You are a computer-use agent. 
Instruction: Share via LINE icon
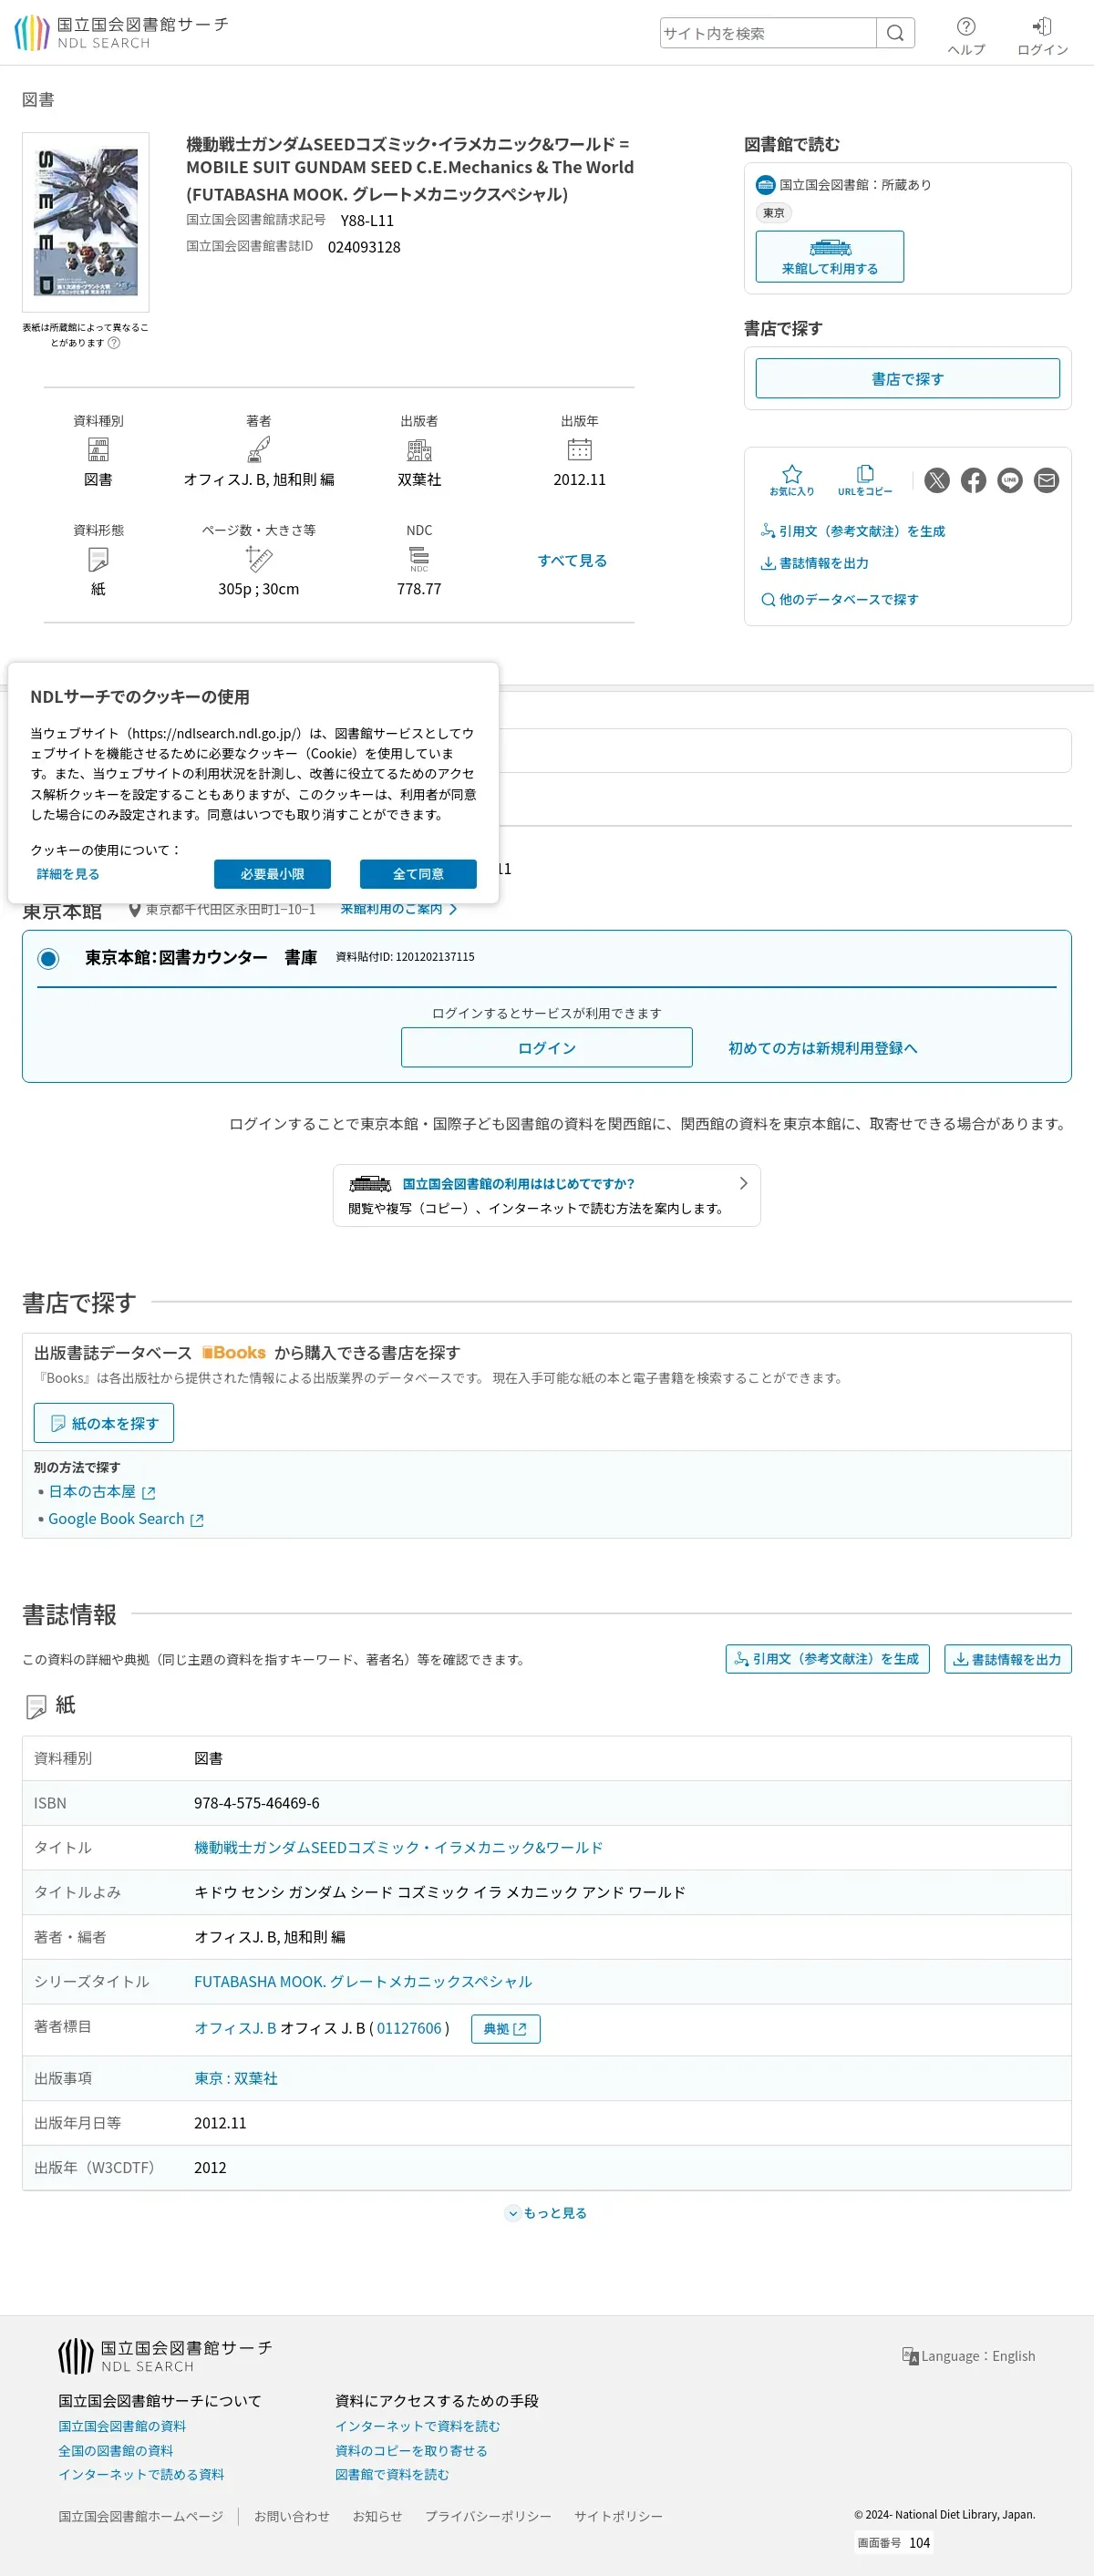click(x=1010, y=480)
